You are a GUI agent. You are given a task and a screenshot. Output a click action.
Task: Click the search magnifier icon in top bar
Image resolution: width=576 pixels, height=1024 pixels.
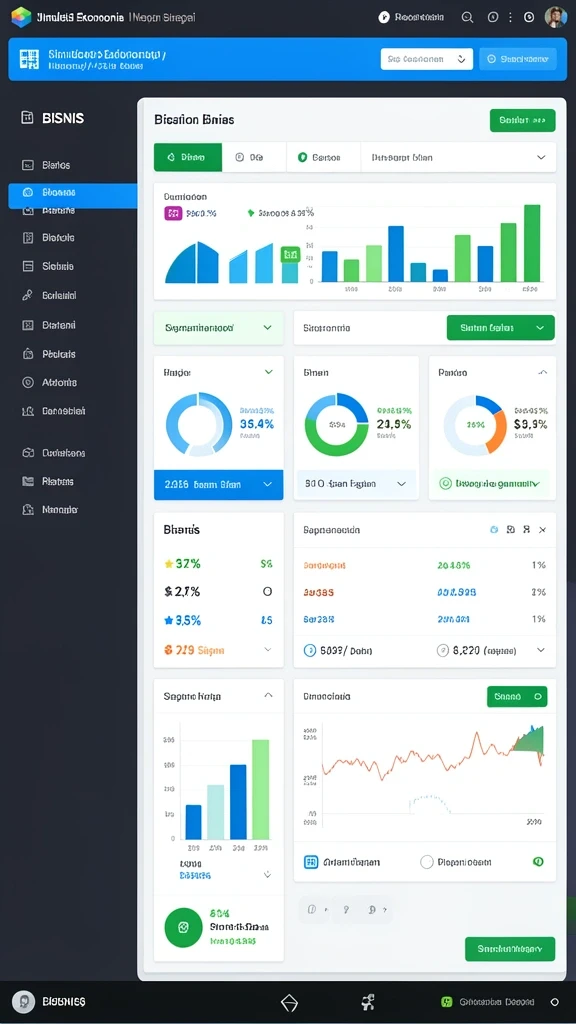[x=467, y=18]
